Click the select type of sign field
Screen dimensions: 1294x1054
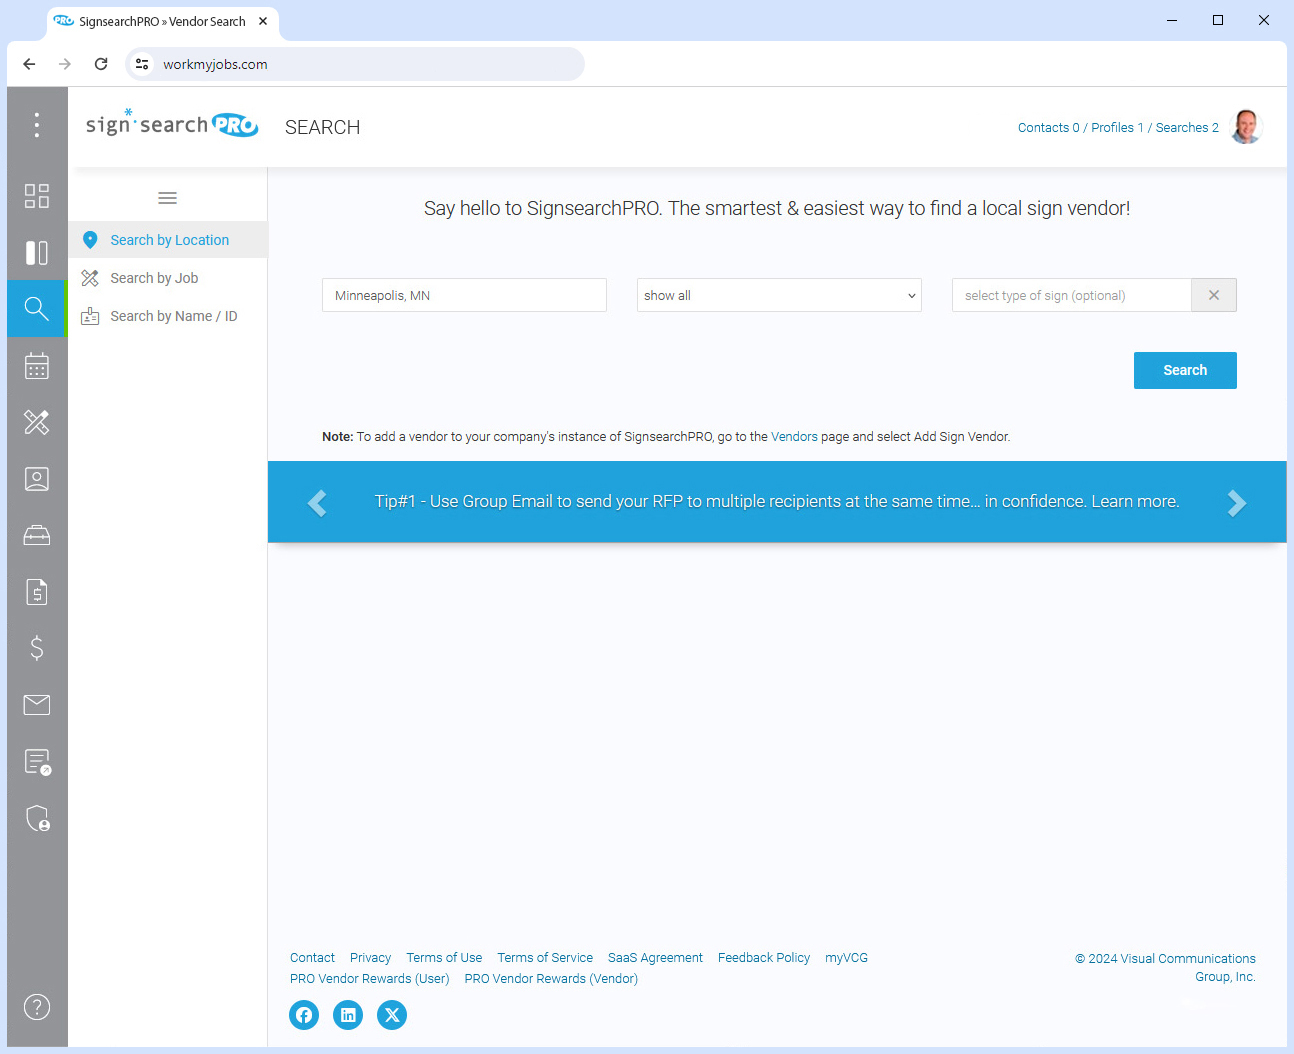coord(1072,295)
